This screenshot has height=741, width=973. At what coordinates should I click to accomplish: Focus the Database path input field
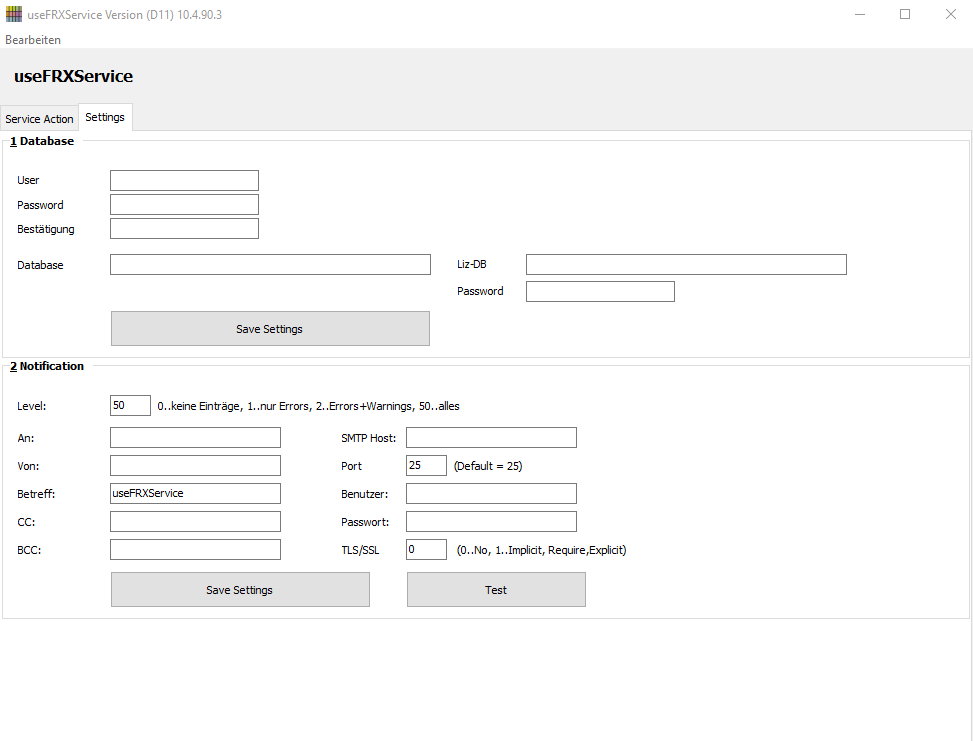(271, 264)
